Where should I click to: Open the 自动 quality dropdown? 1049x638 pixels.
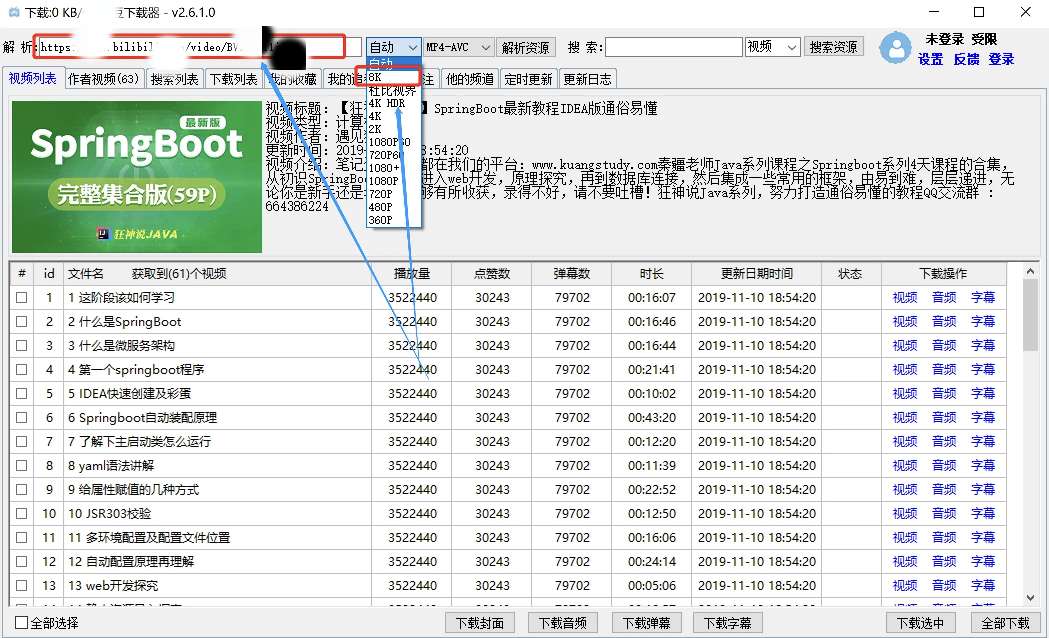tap(393, 47)
